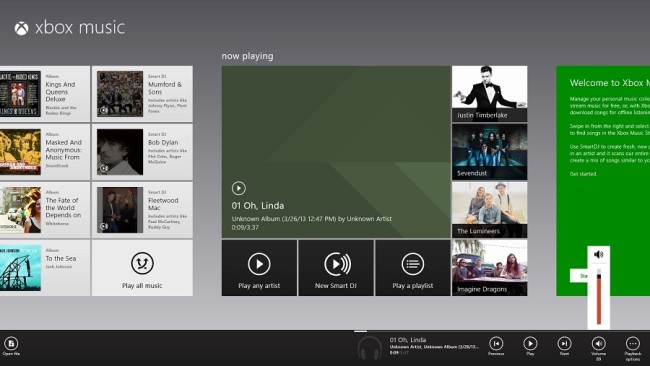Open Kings And Queens Deluxe album
Image resolution: width=650 pixels, height=366 pixels.
click(x=45, y=94)
